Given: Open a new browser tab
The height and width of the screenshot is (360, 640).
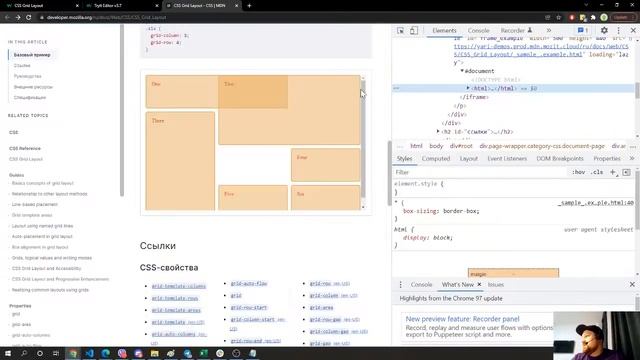Looking at the screenshot, I should tap(249, 6).
